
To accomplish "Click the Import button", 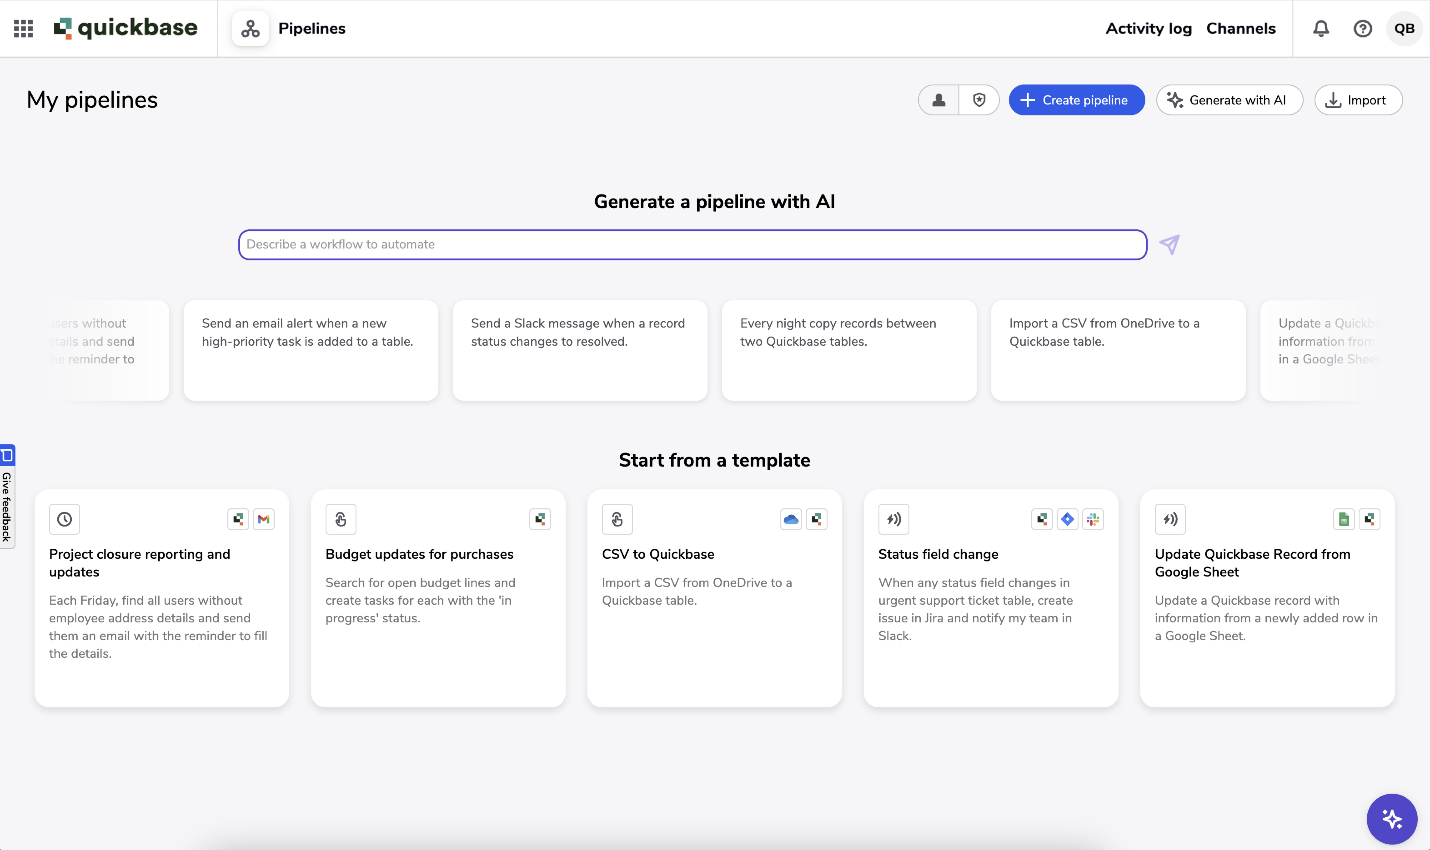I will pos(1358,100).
